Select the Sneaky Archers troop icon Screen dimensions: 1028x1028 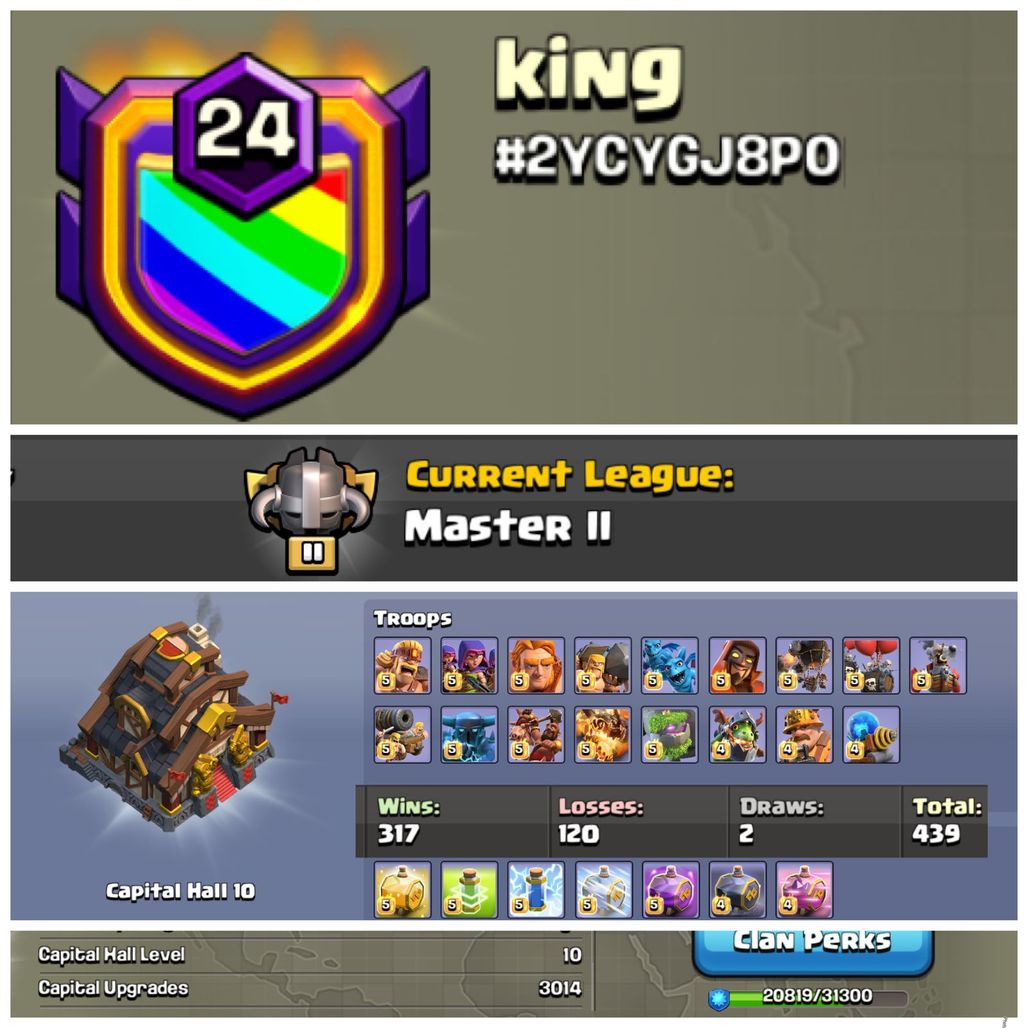click(x=469, y=665)
